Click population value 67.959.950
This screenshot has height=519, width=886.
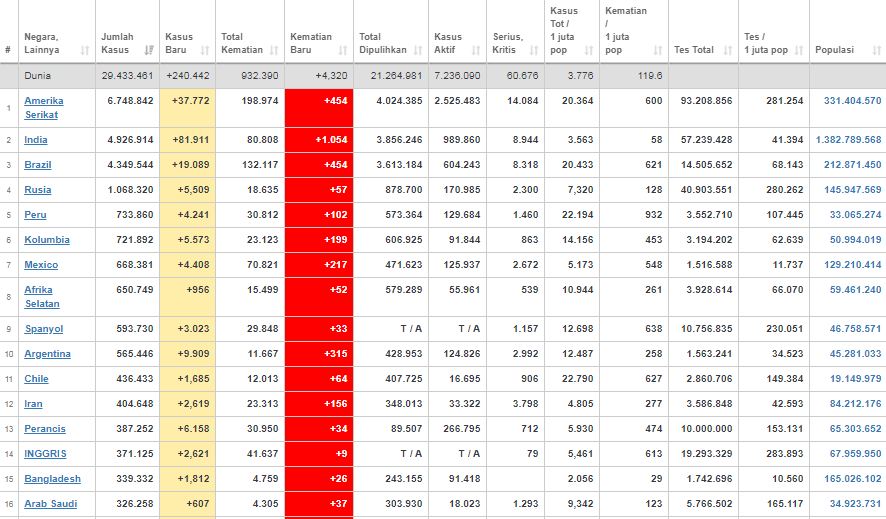855,453
